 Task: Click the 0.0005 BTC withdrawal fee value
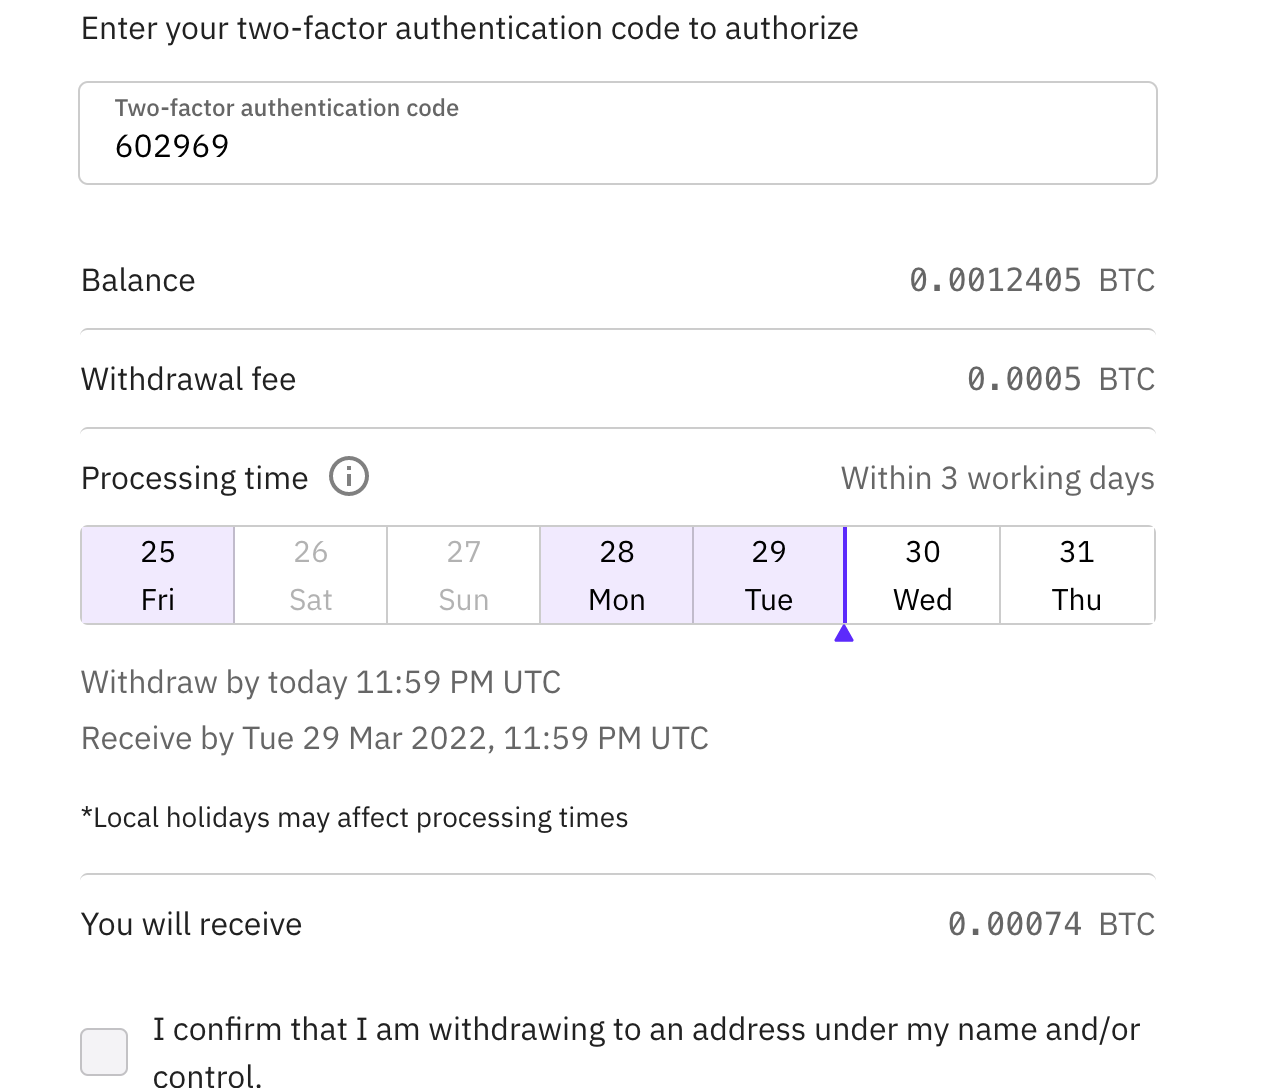[x=1061, y=379]
